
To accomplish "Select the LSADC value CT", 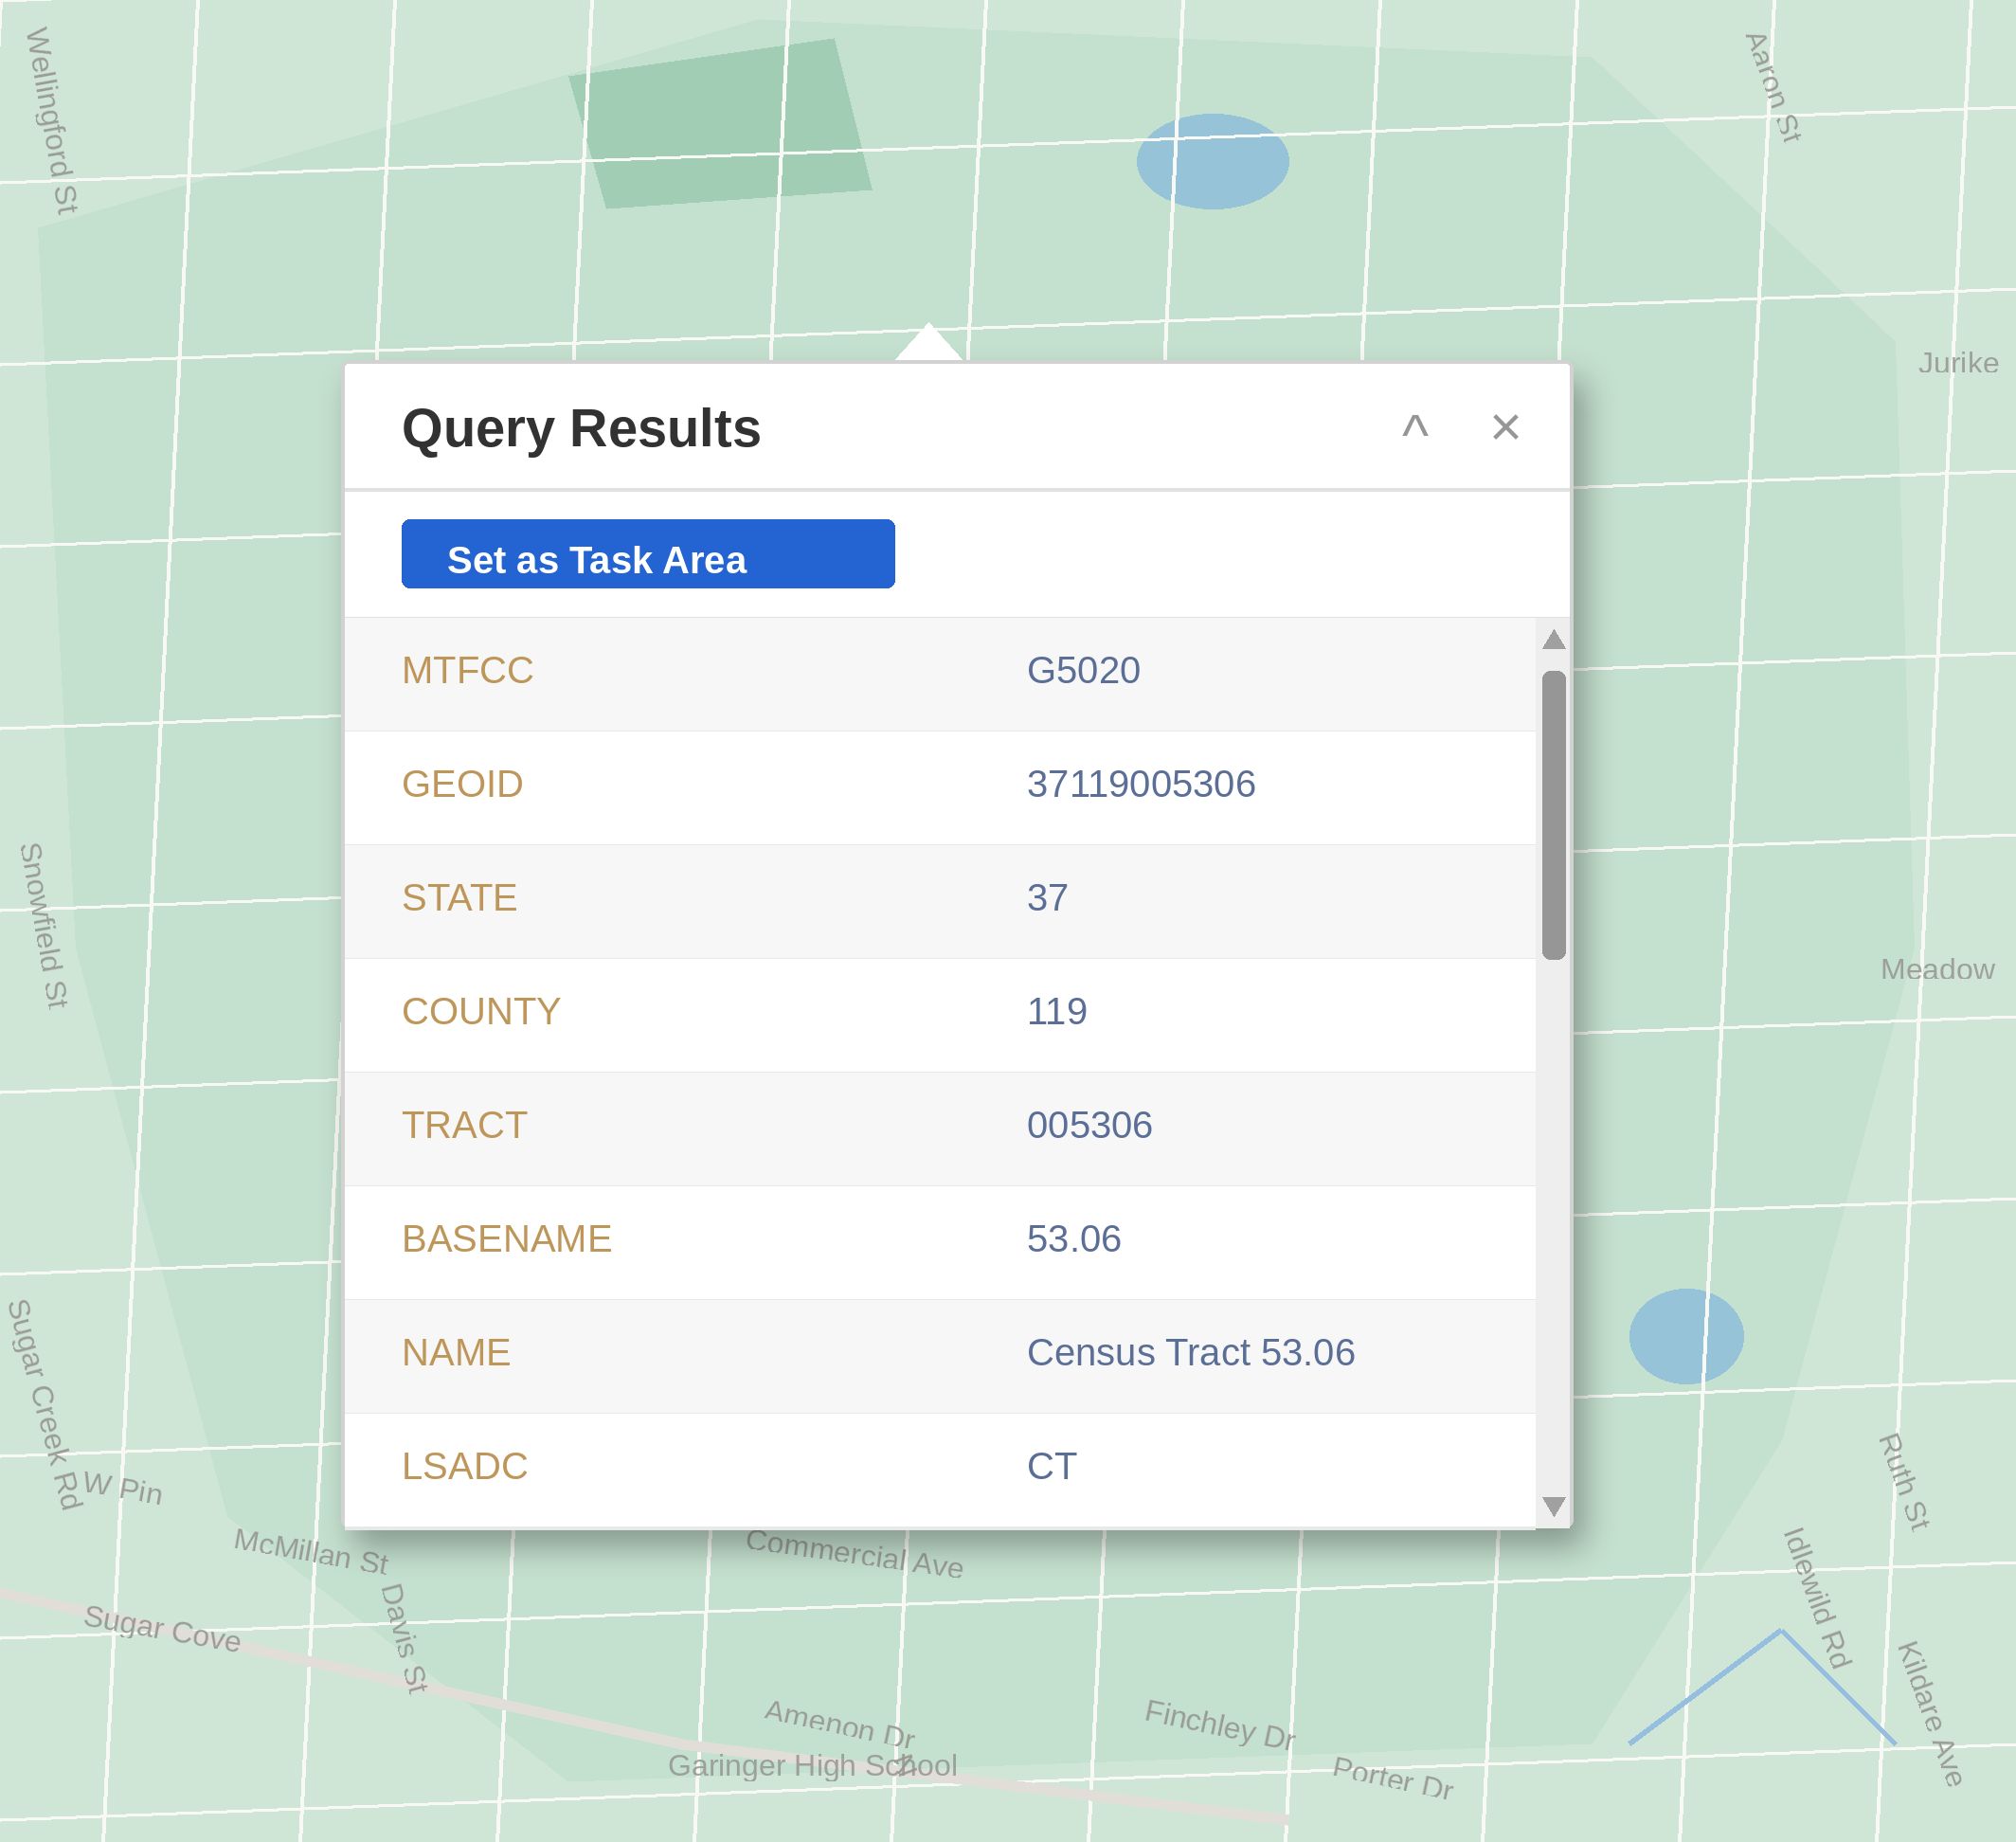I will point(1052,1467).
